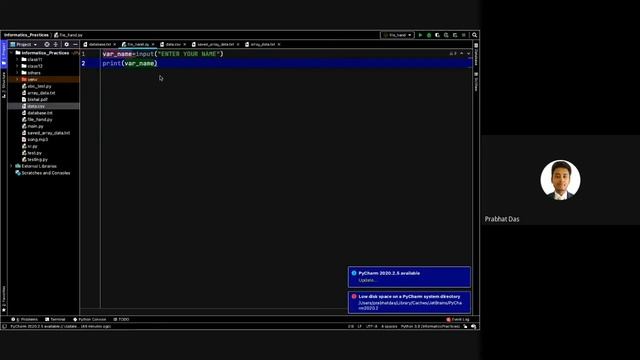Select bishal.pdf in project tree

pos(37,100)
